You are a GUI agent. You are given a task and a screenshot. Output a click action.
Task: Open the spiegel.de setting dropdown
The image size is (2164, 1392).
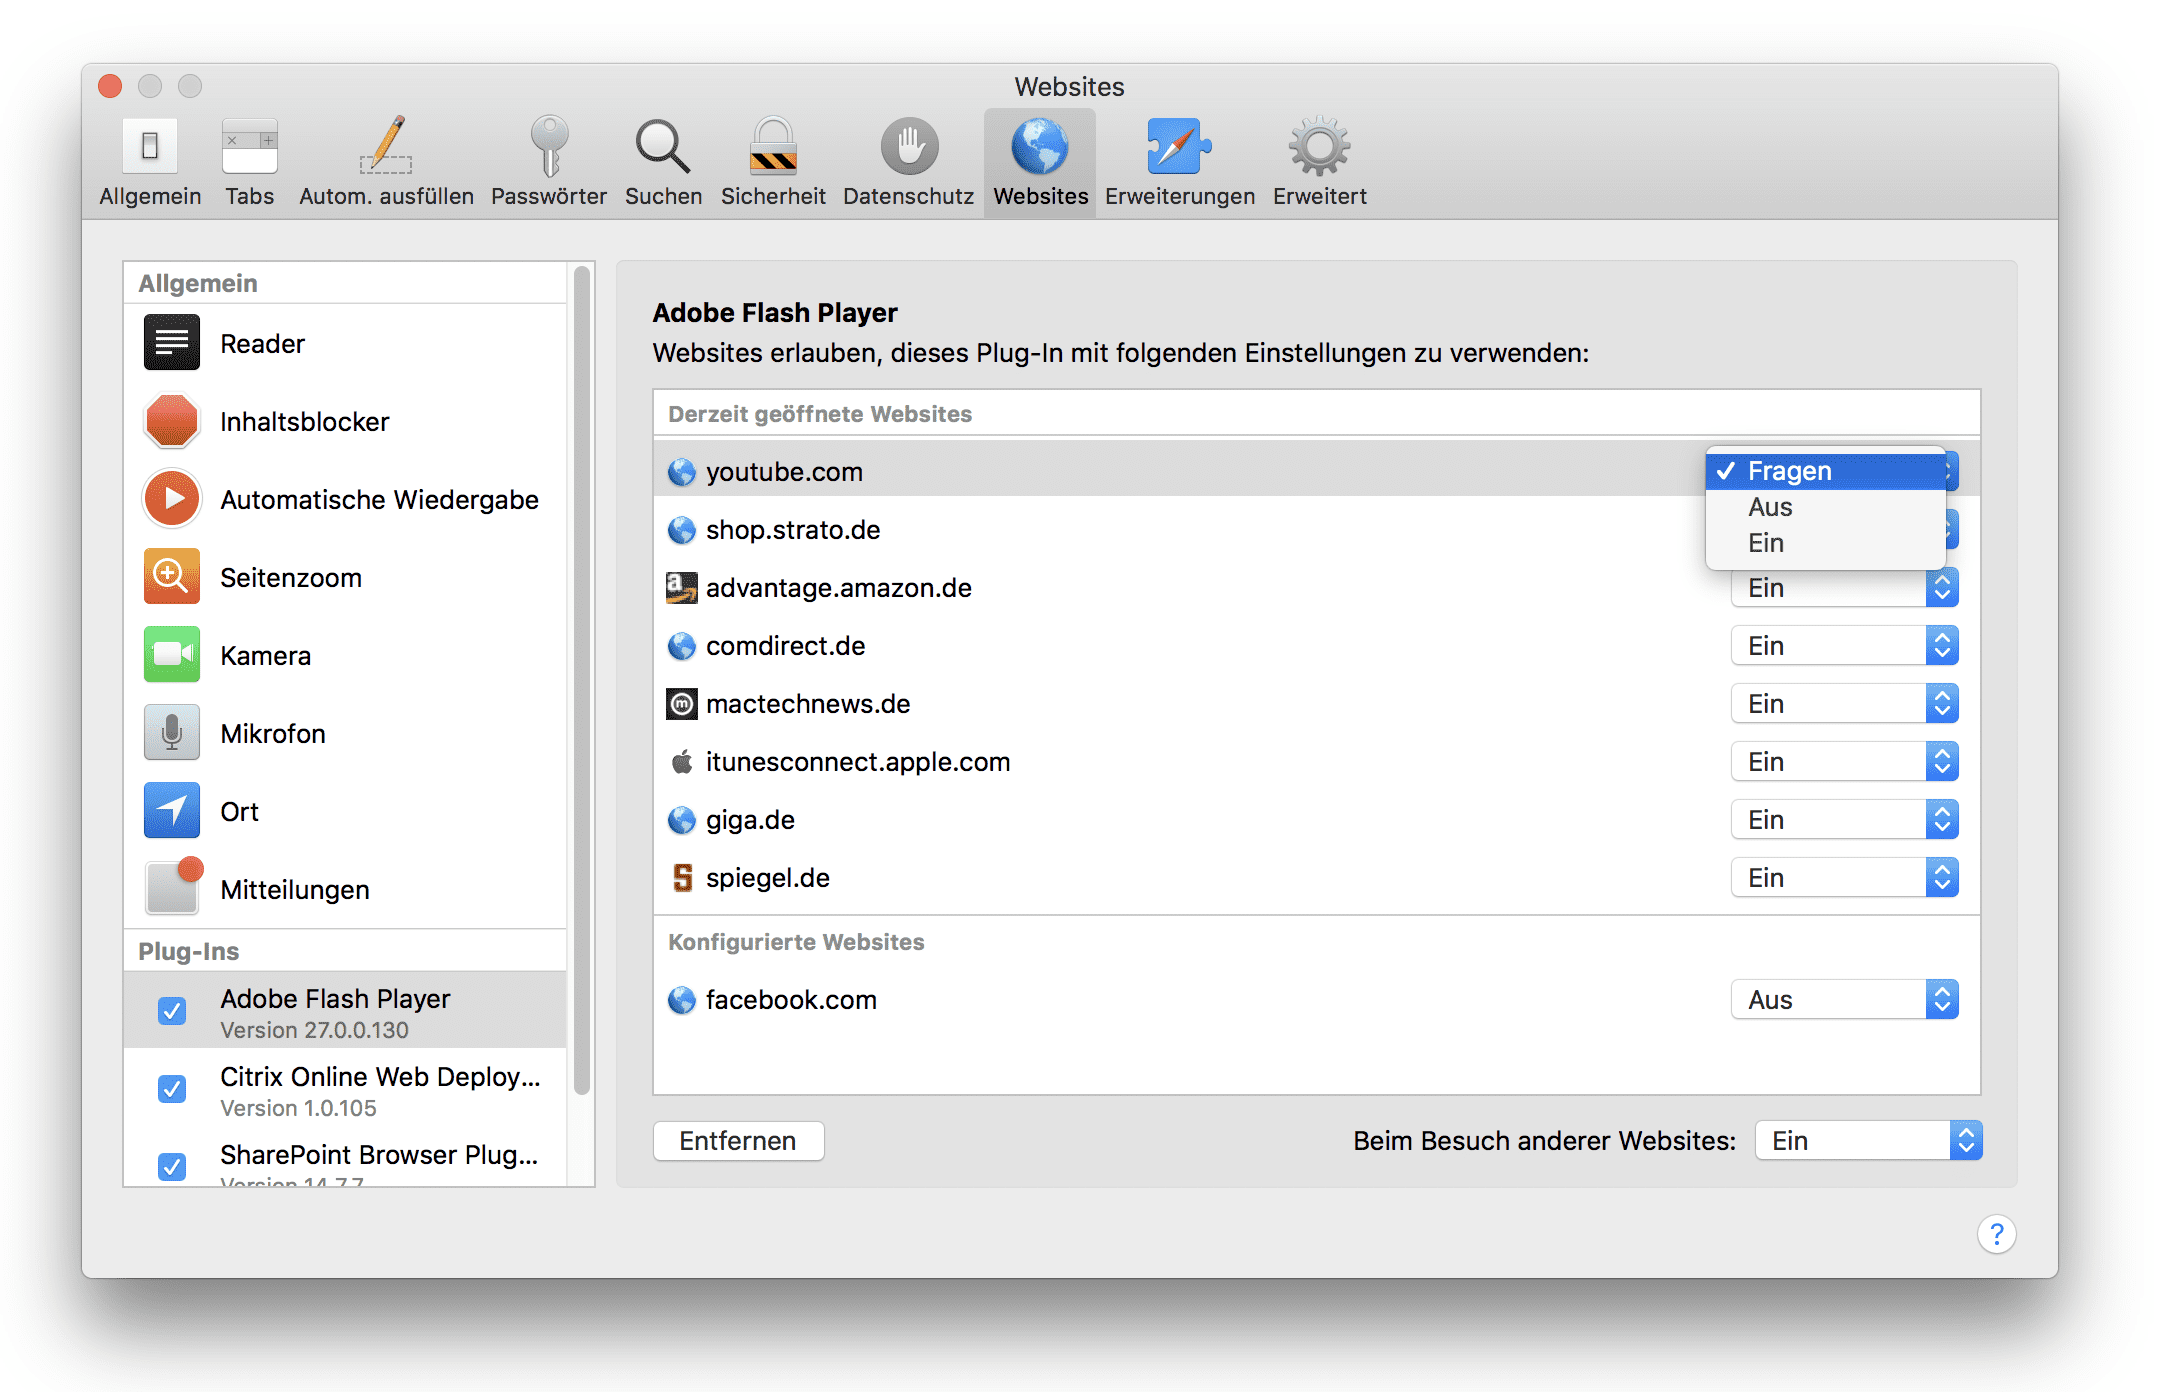coord(1844,878)
